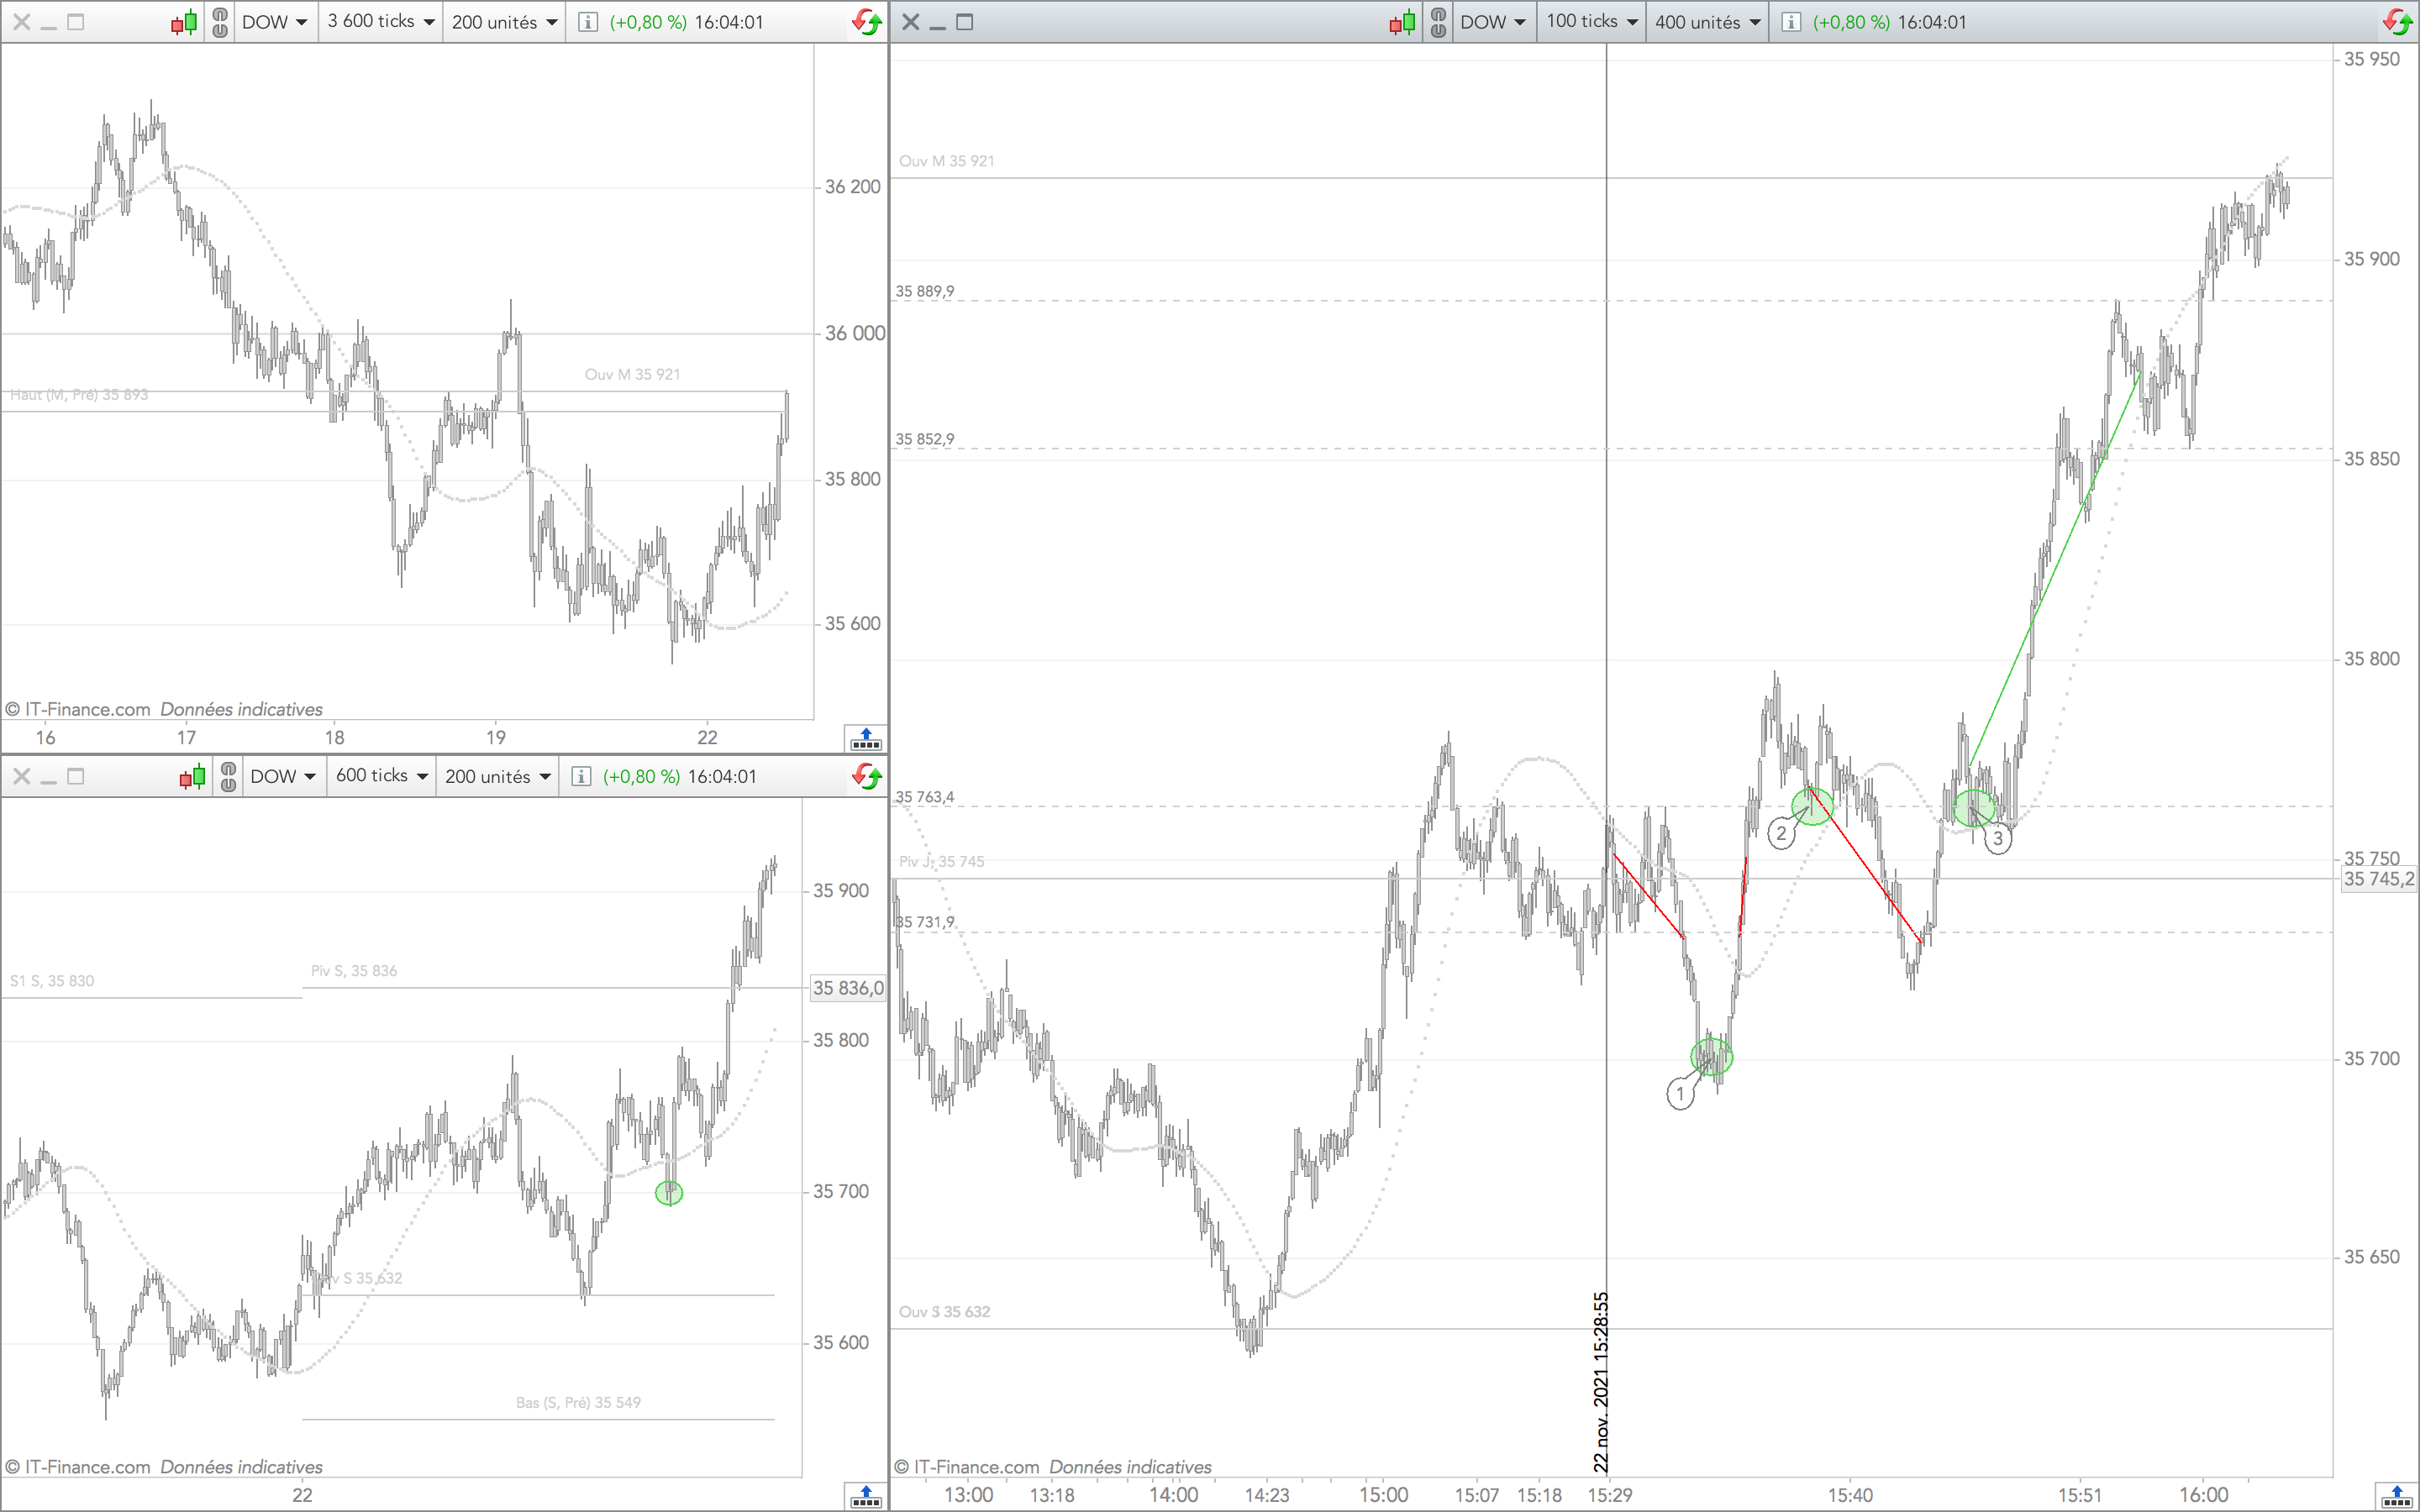Toggle link icon in the 100 ticks chart
The image size is (2420, 1512).
(1438, 22)
